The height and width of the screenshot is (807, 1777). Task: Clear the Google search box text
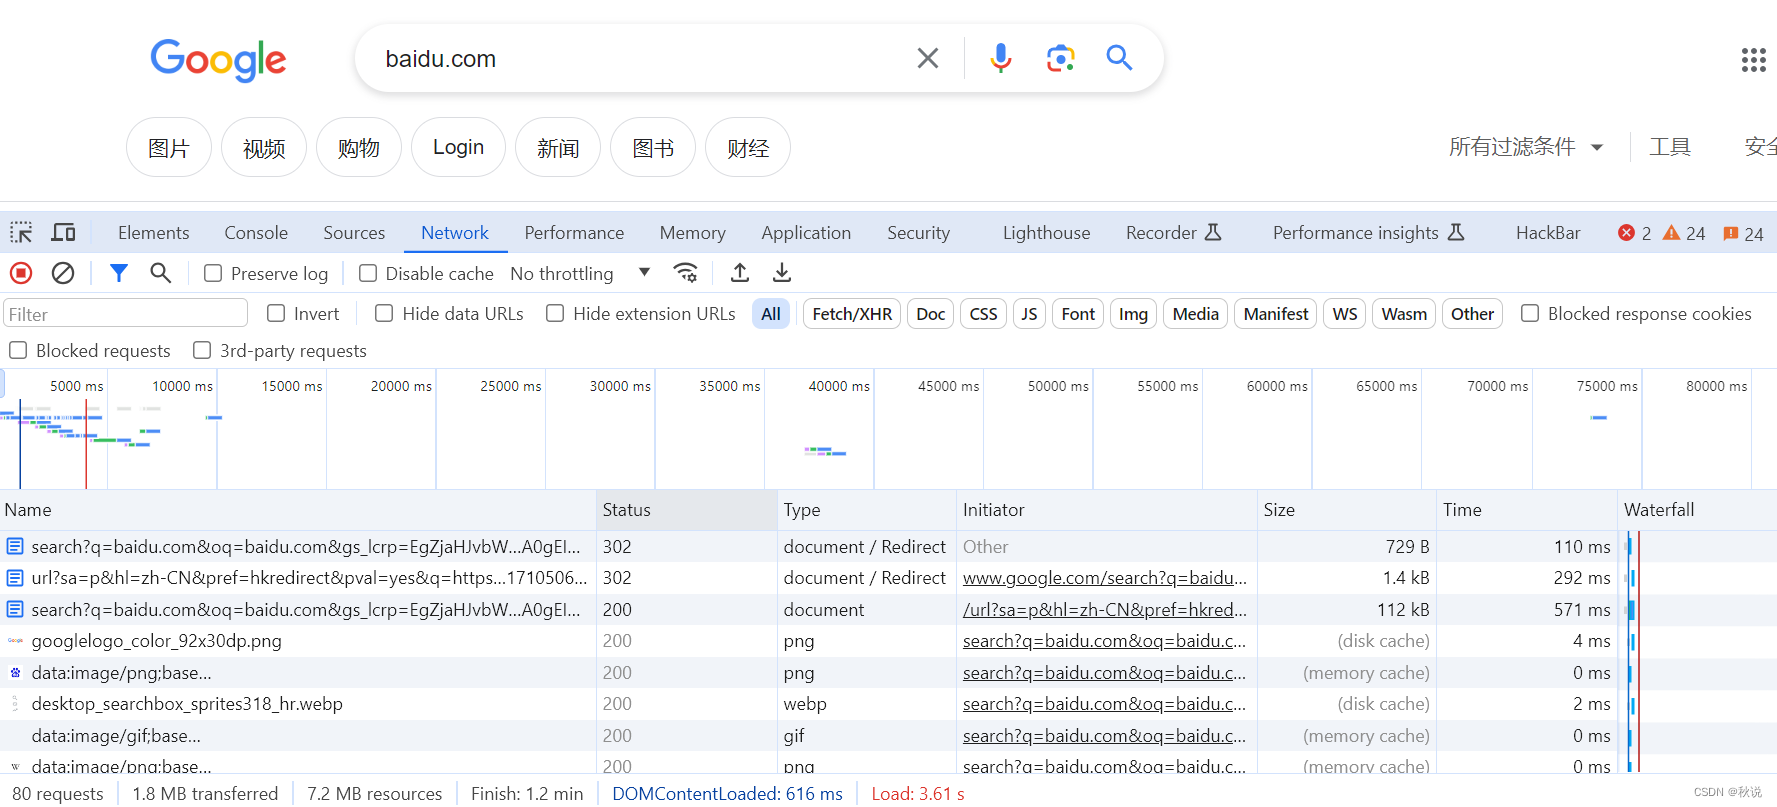tap(928, 58)
